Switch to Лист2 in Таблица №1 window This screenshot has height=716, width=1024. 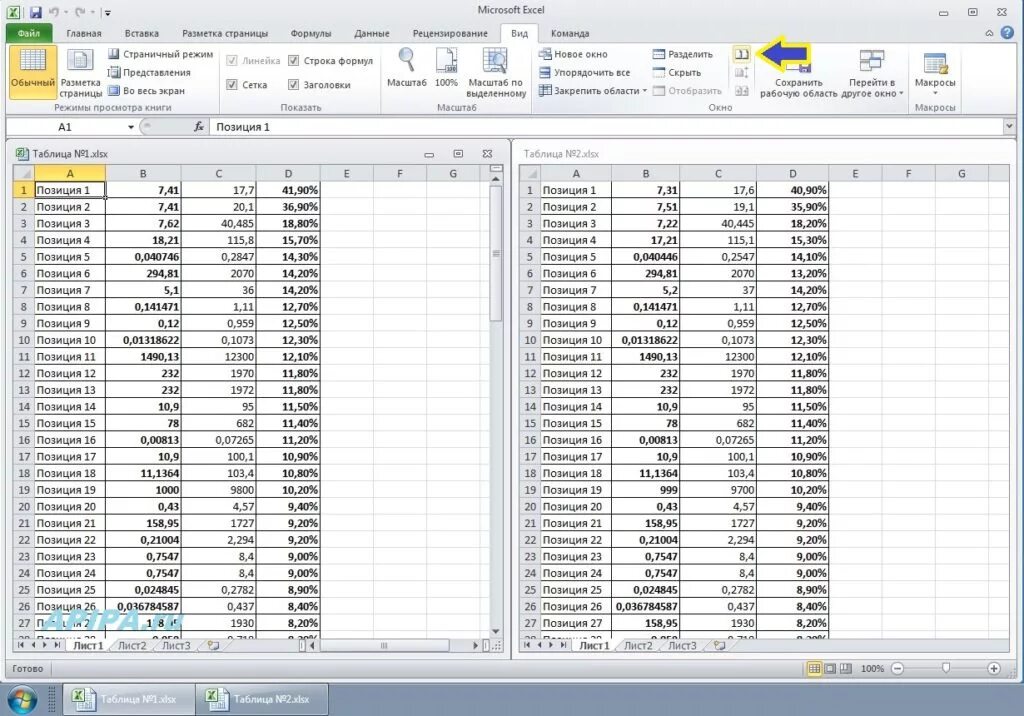pyautogui.click(x=132, y=645)
